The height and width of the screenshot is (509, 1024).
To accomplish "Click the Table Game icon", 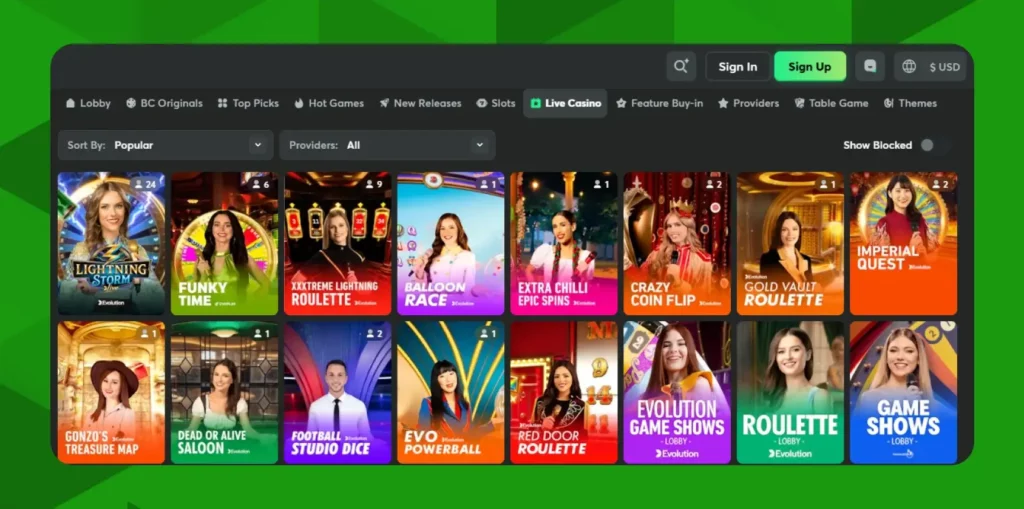I will pyautogui.click(x=799, y=103).
